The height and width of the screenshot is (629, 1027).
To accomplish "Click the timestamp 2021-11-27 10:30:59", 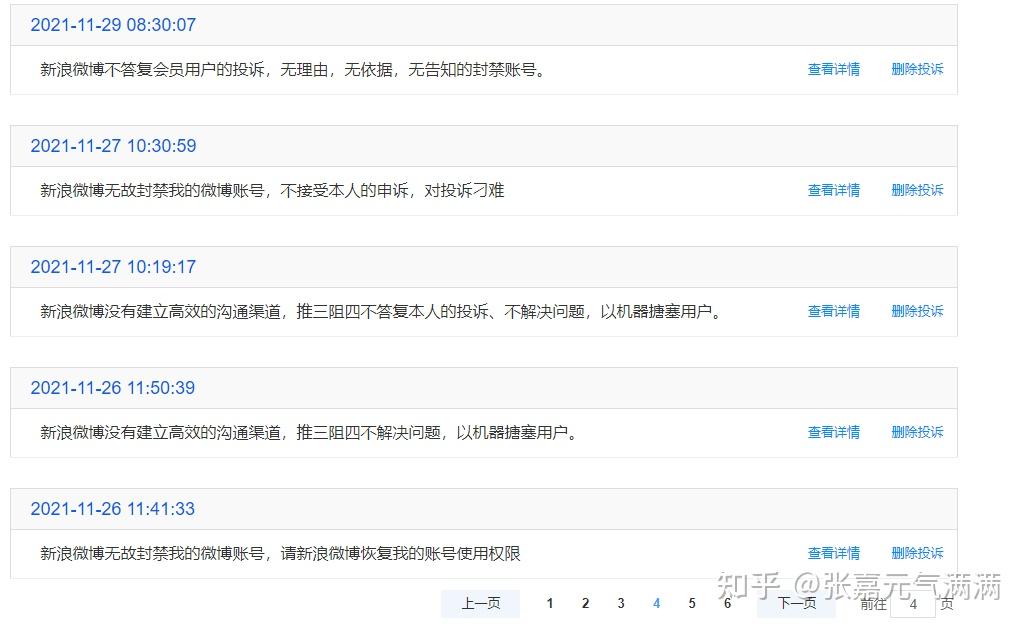I will [113, 146].
